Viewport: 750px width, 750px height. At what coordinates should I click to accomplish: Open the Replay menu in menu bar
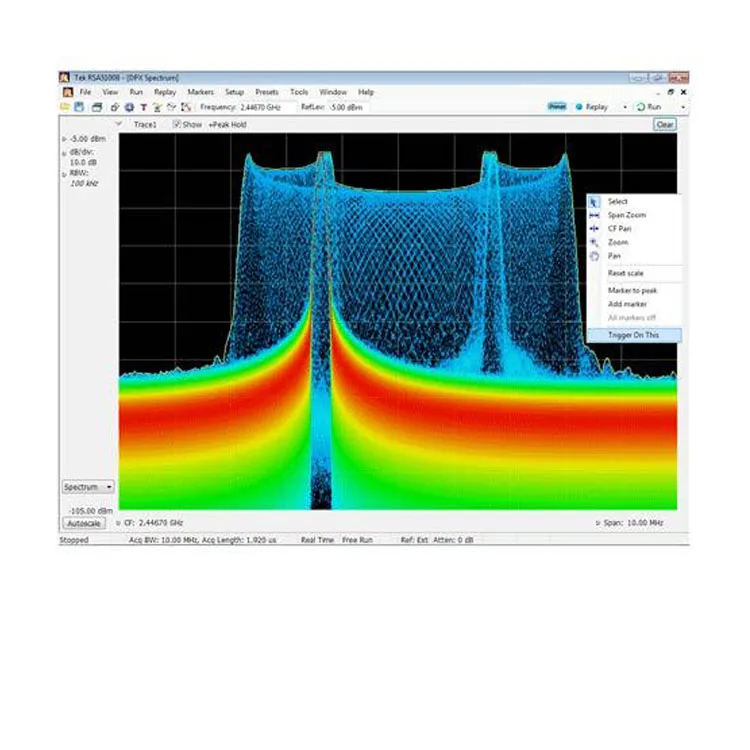[165, 92]
